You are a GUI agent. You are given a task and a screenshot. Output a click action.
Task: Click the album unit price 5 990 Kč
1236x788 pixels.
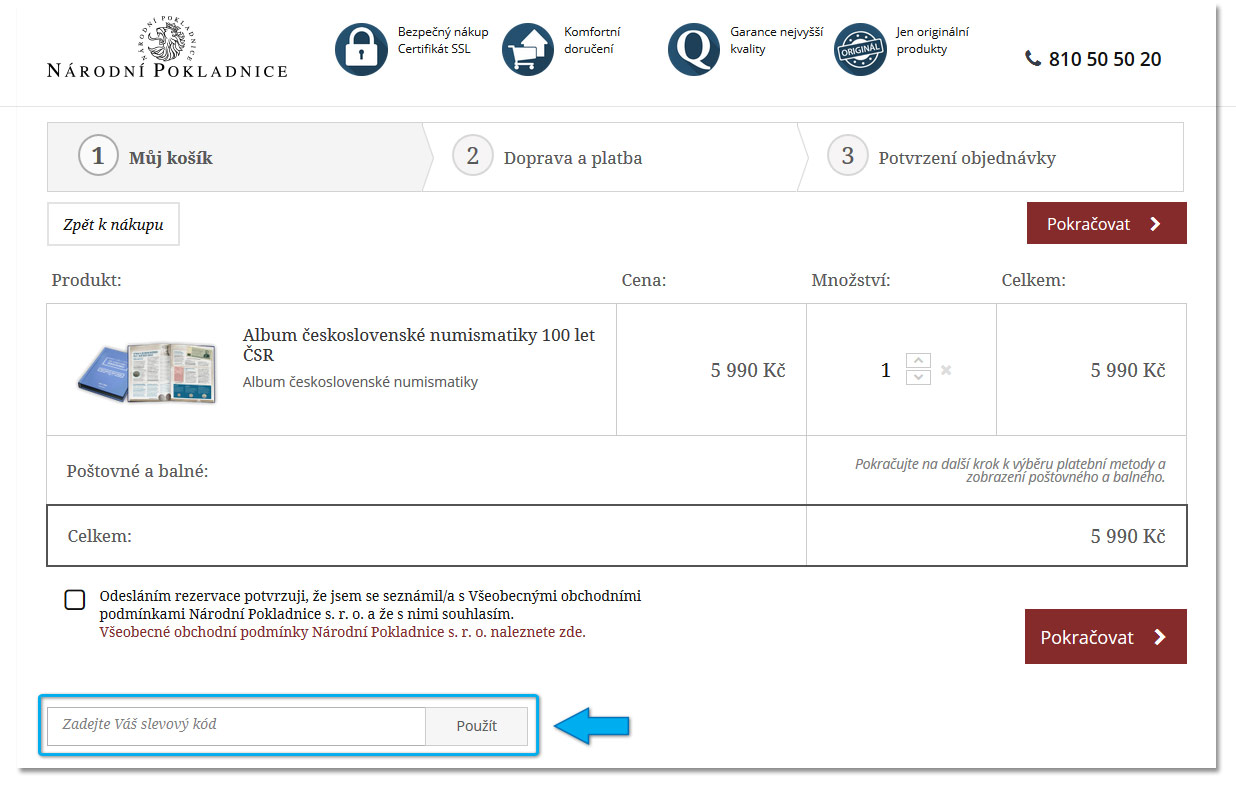(748, 370)
